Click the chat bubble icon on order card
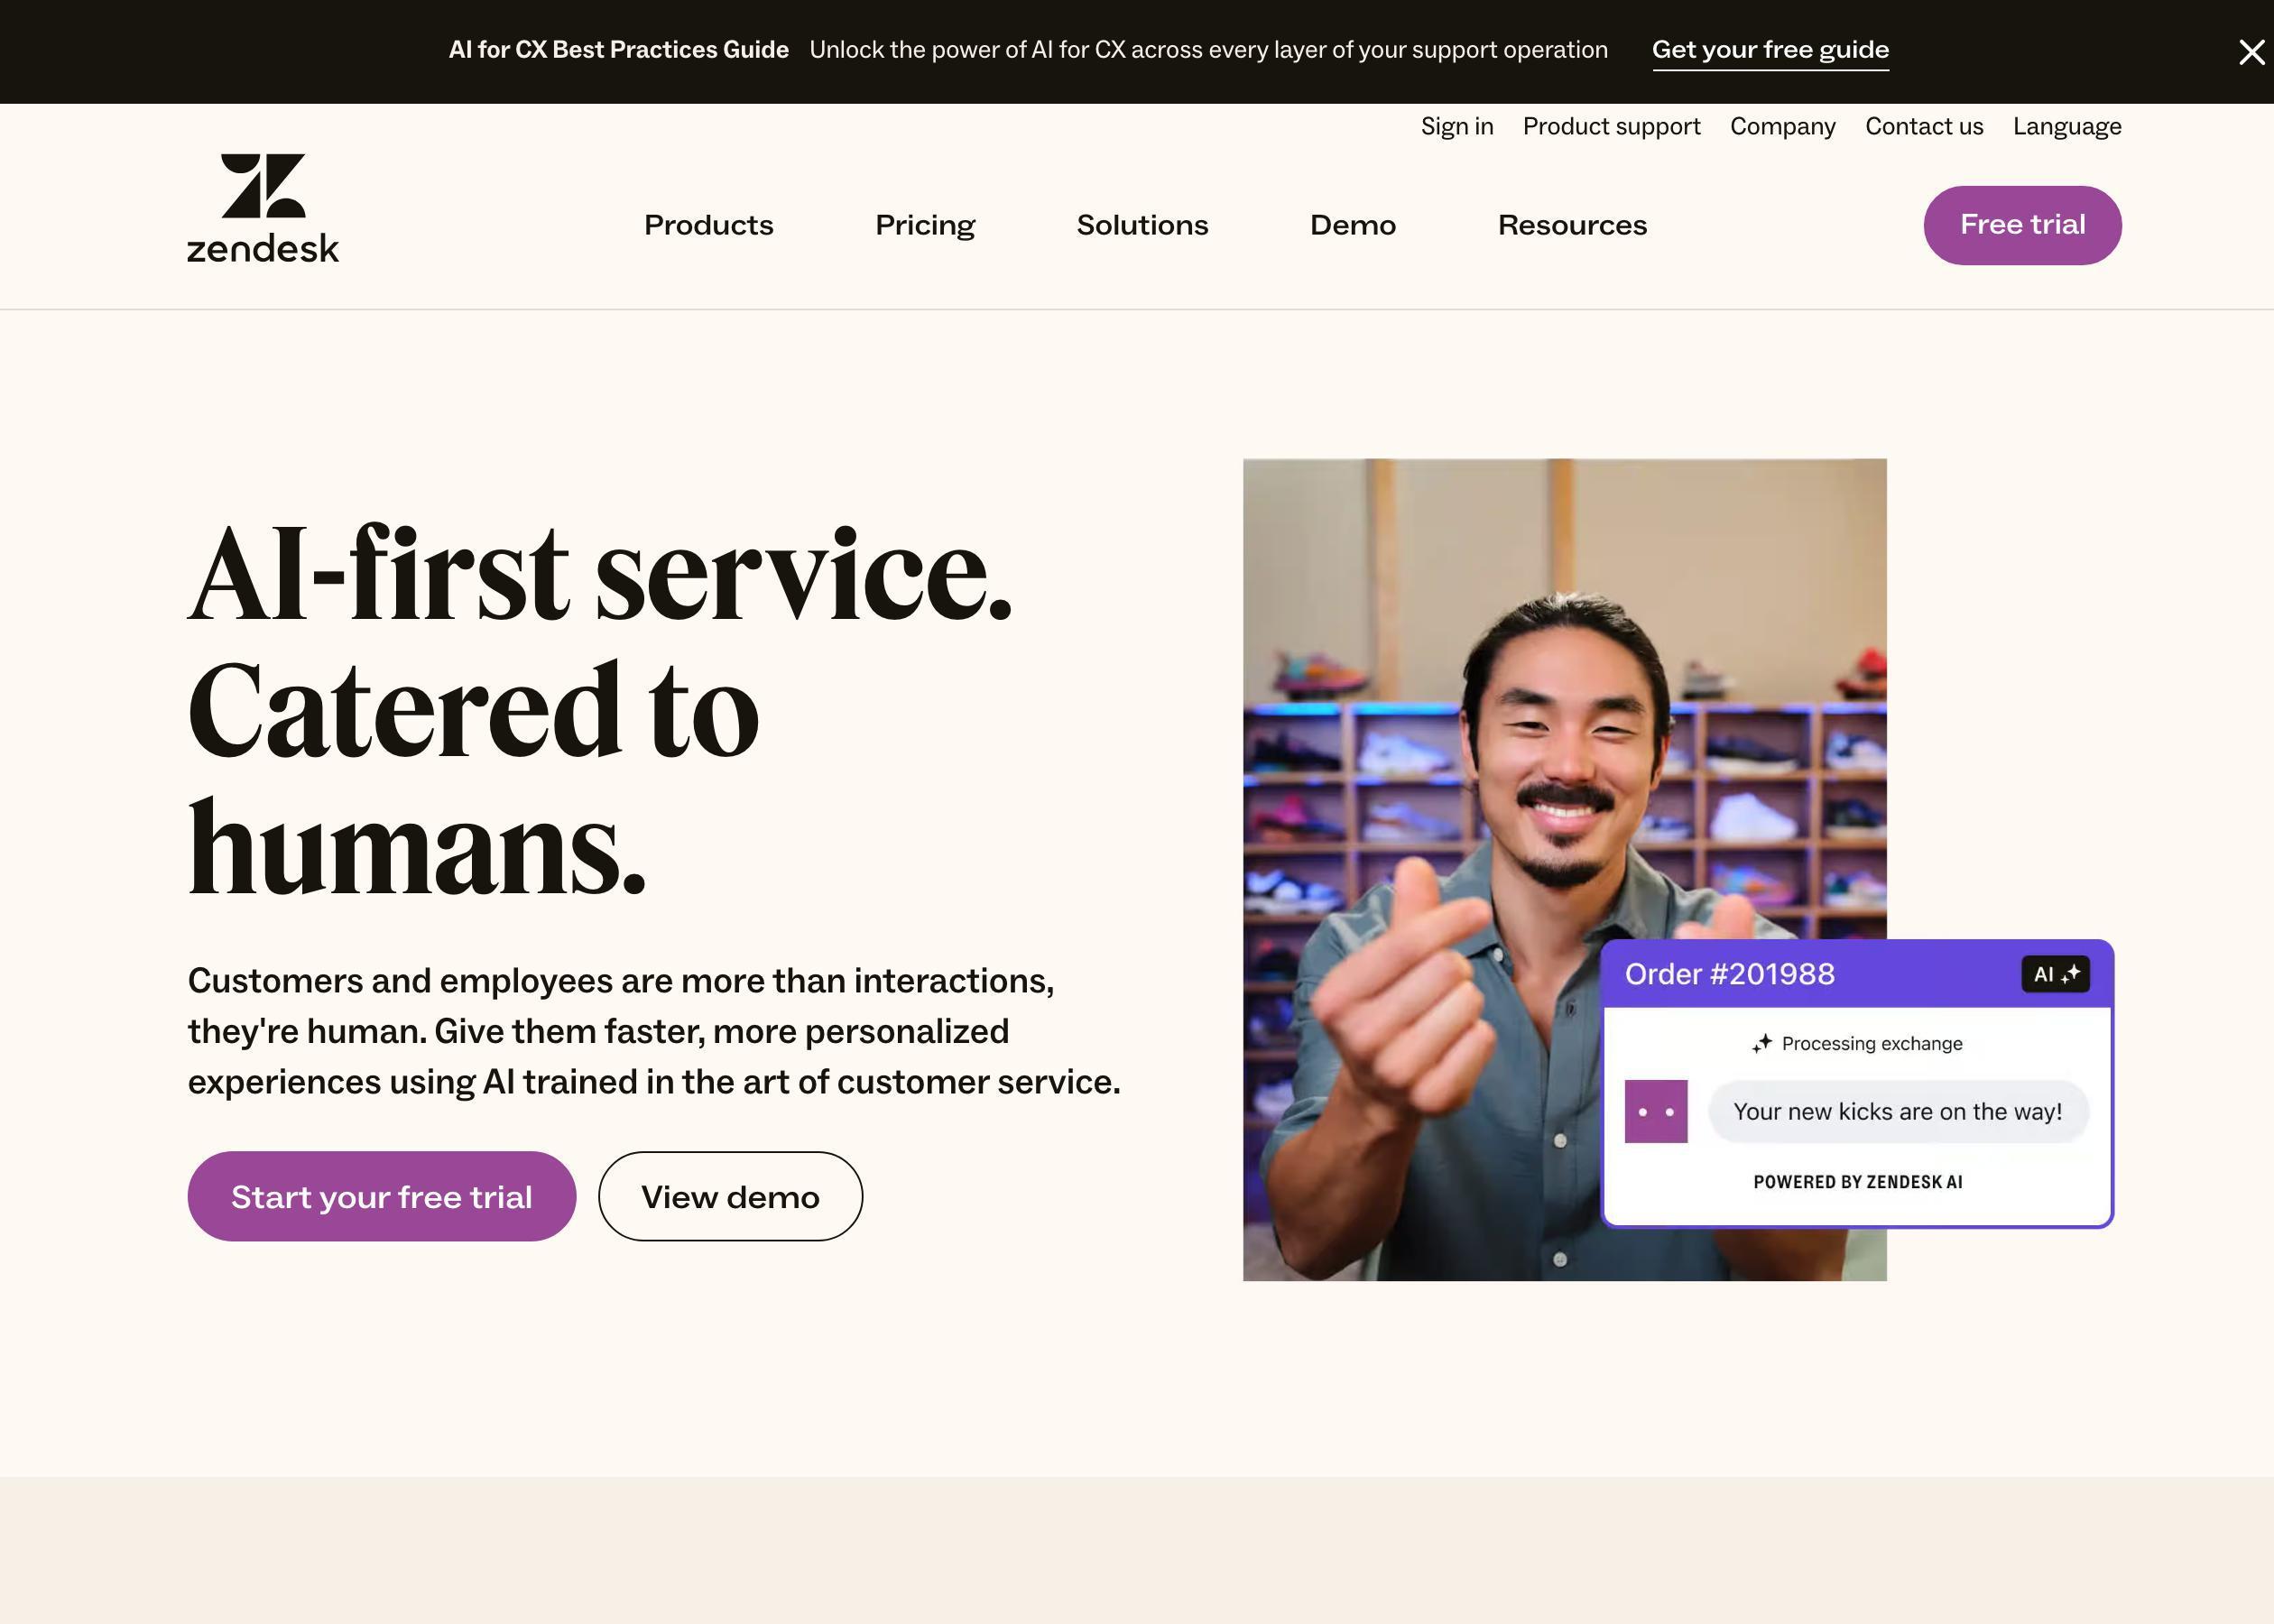Viewport: 2274px width, 1624px height. (x=1654, y=1109)
